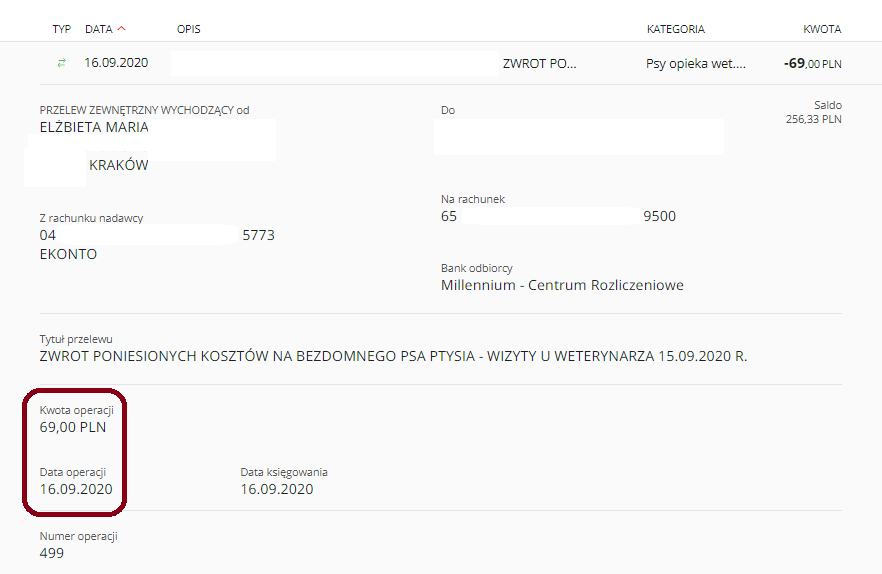Click the KATEGORIA column header

(x=676, y=29)
